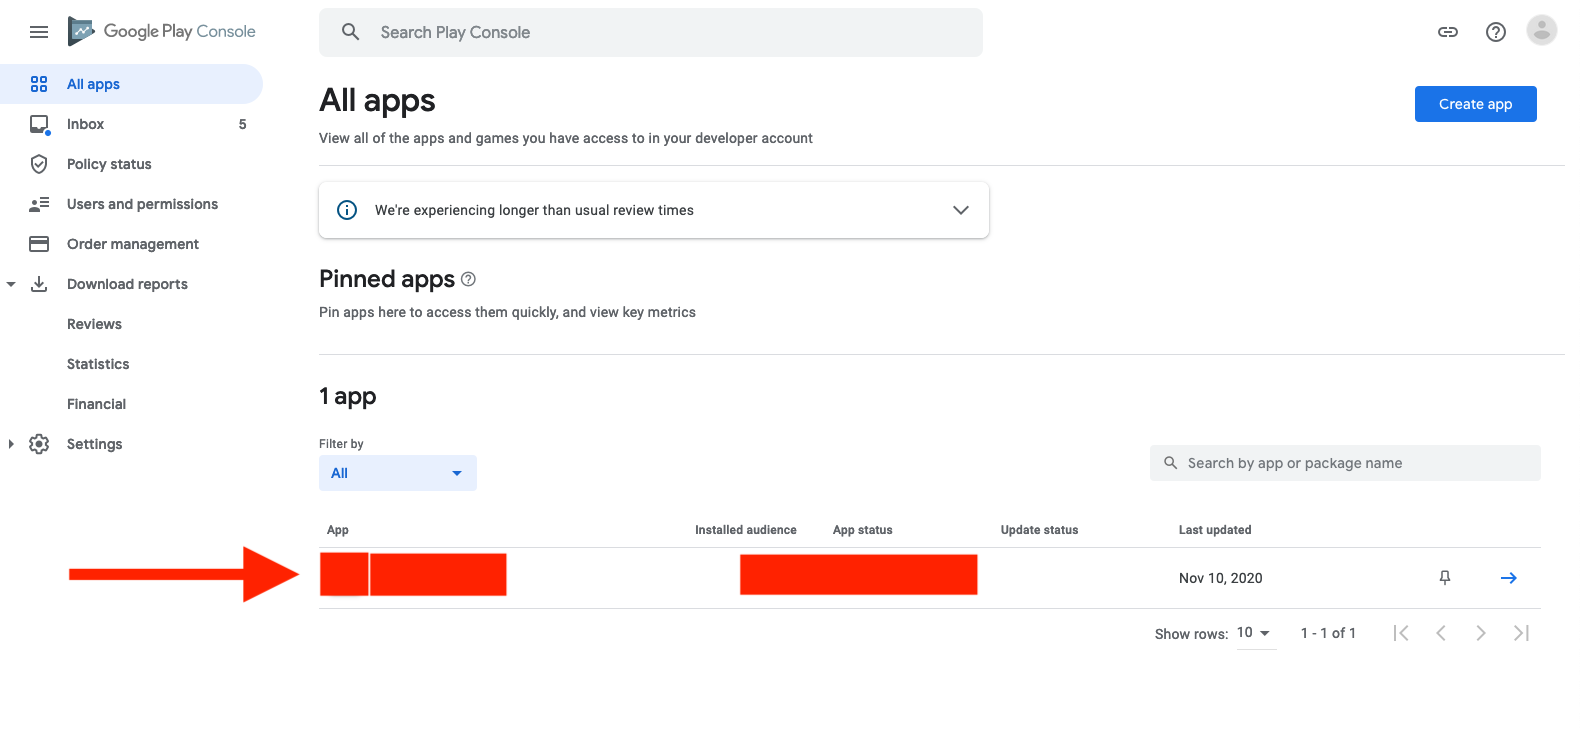This screenshot has height=729, width=1580.
Task: Open Users and permissions page
Action: click(x=142, y=204)
